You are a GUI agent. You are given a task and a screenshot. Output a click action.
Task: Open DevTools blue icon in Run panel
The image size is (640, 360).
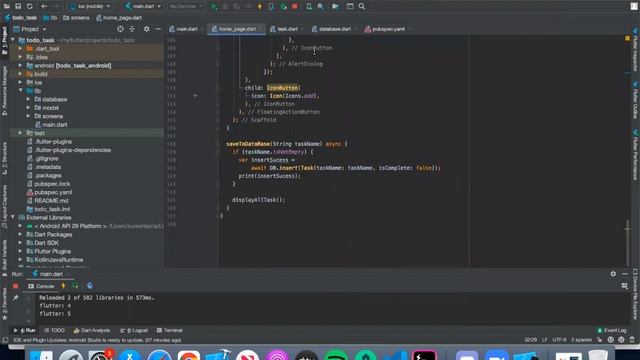coord(90,286)
